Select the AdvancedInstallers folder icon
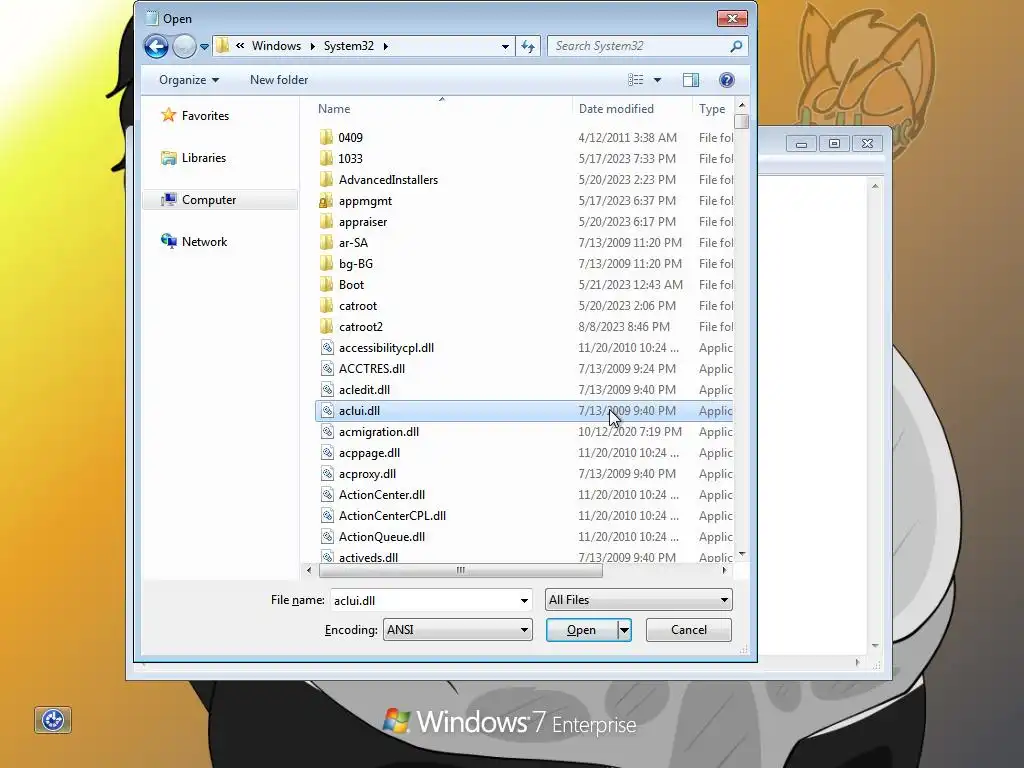 327,180
